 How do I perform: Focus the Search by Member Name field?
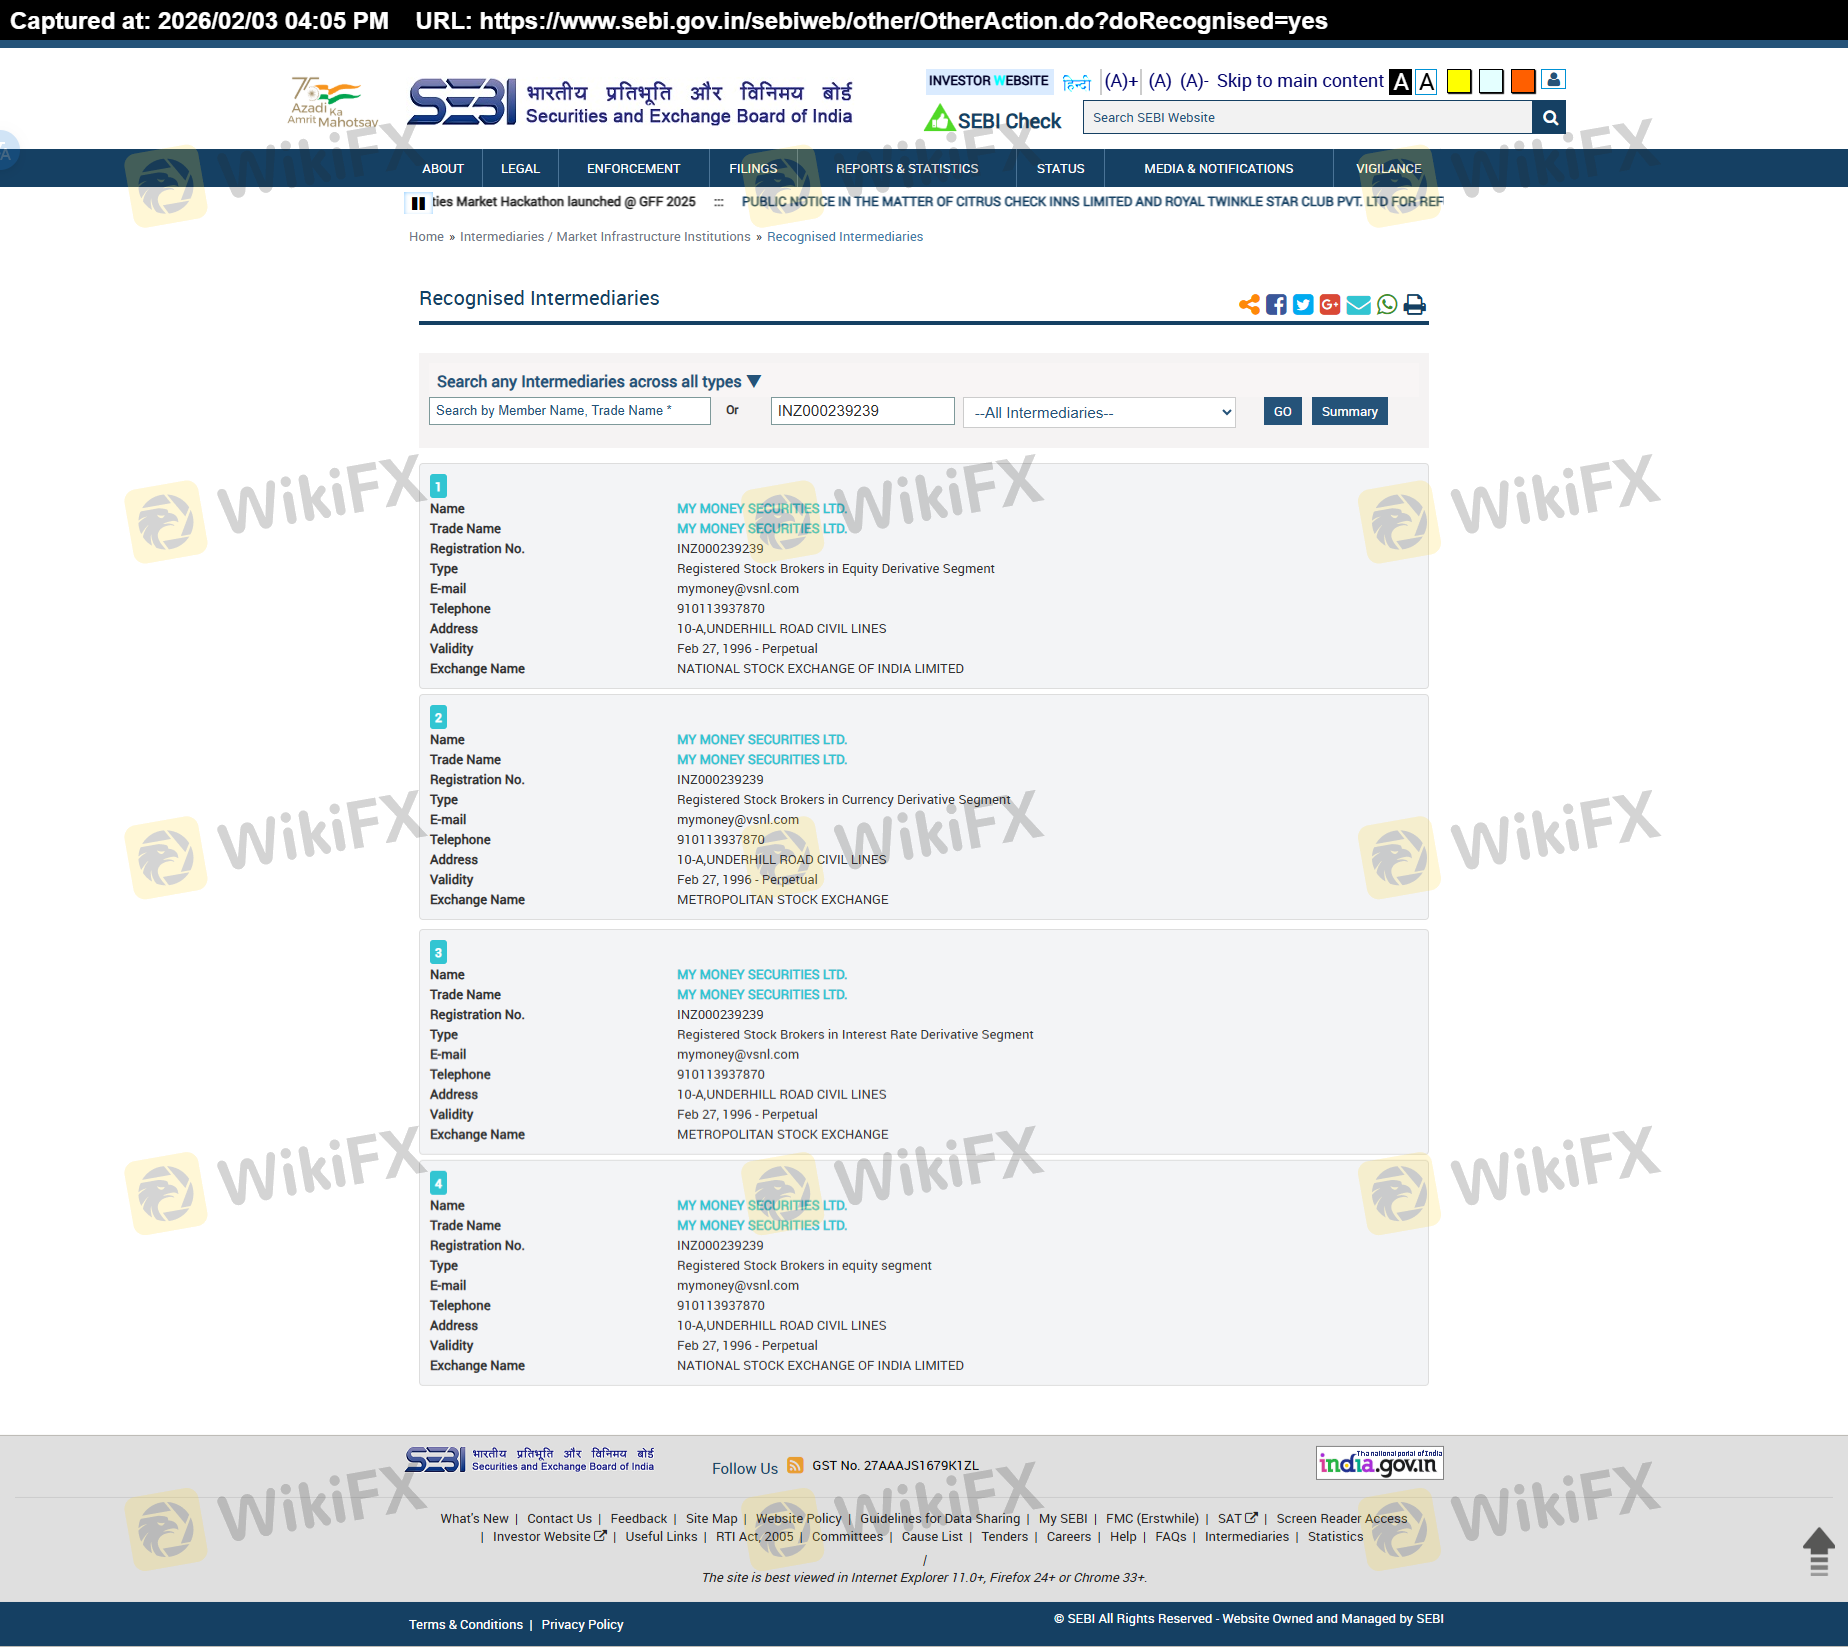click(x=570, y=411)
